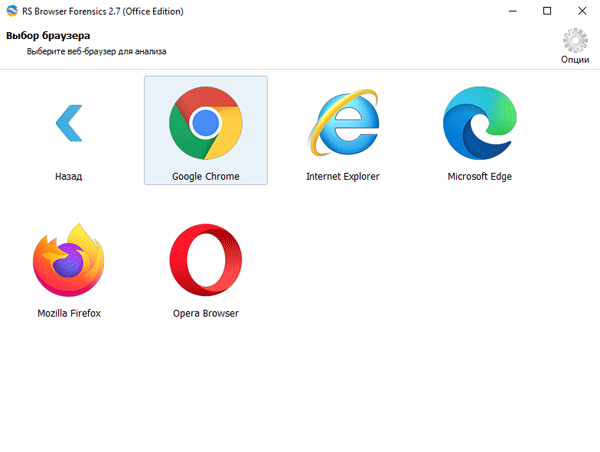The width and height of the screenshot is (600, 452).
Task: Click the Выберите веб-браузер для анализа subtitle
Action: (96, 51)
